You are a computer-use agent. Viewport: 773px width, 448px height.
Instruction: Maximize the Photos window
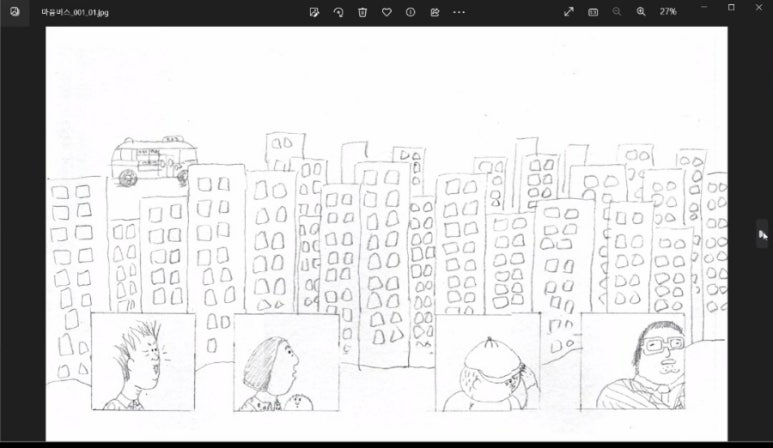point(731,7)
